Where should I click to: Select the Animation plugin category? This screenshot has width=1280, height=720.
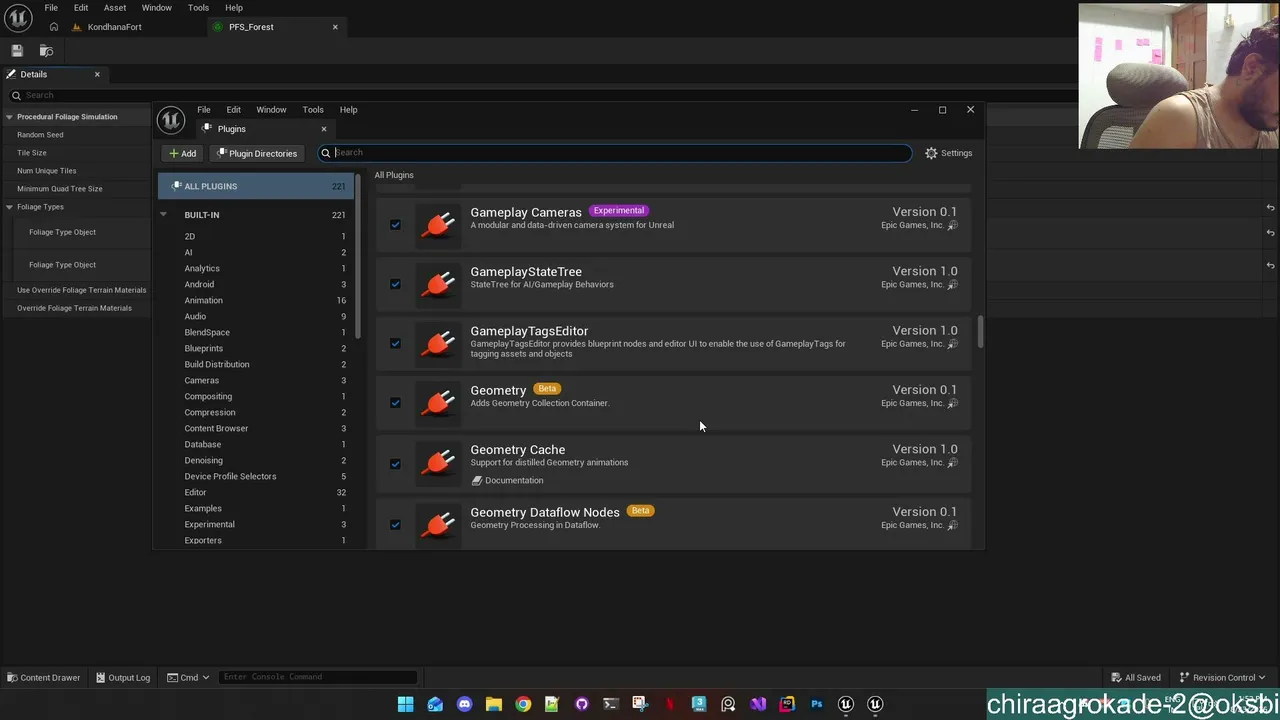[x=256, y=300]
